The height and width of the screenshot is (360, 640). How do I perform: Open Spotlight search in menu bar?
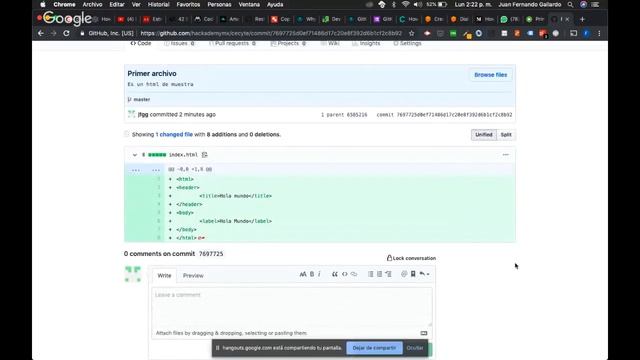(x=571, y=4)
